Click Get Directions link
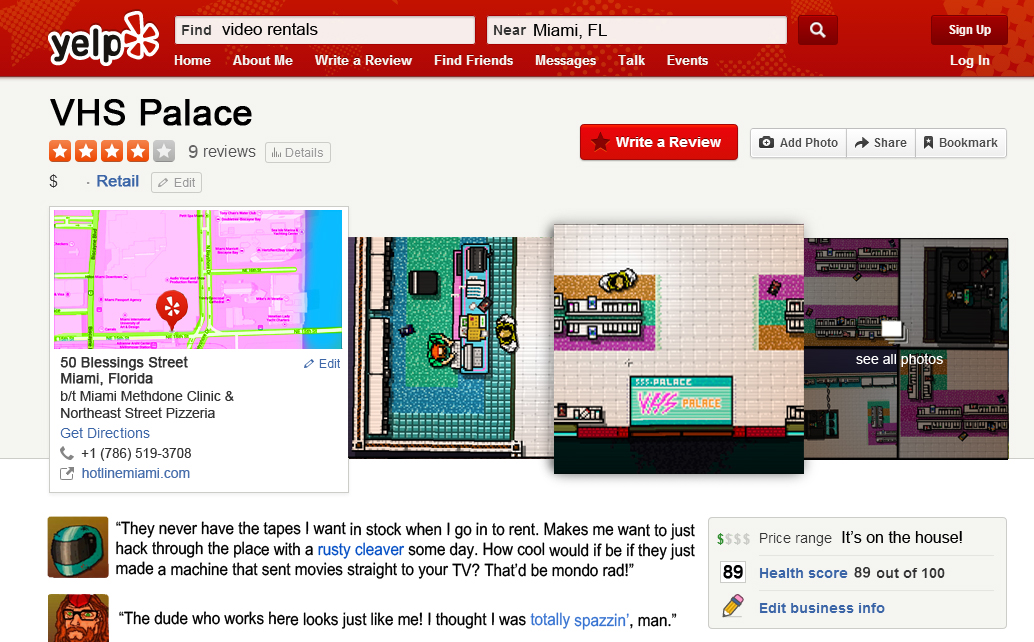 105,433
